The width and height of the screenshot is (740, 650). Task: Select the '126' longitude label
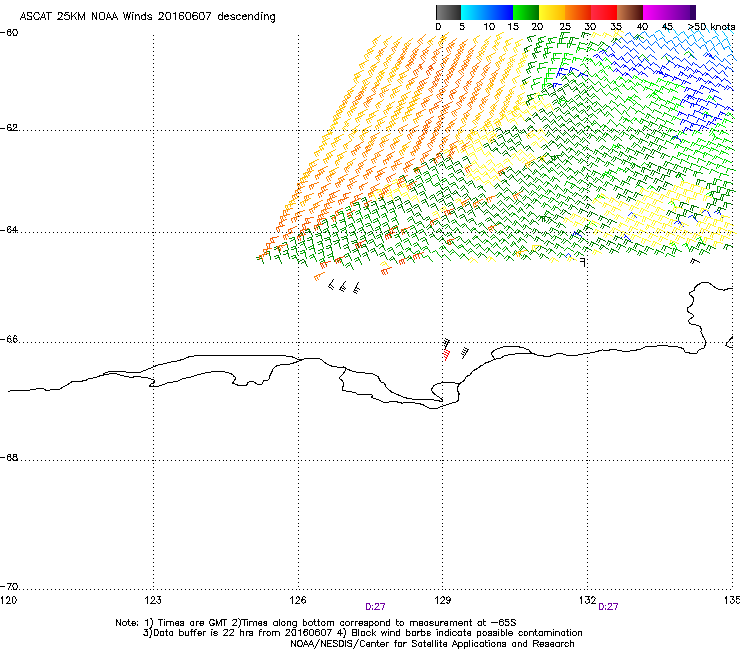(x=298, y=600)
